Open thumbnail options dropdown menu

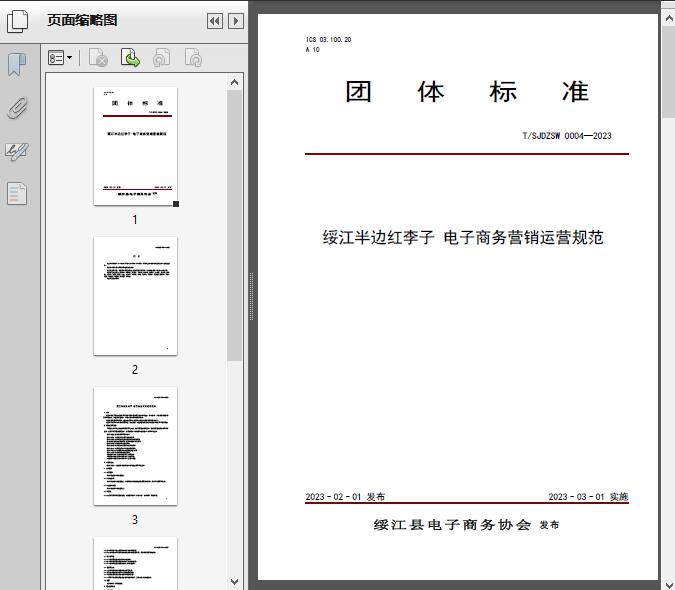[60, 58]
